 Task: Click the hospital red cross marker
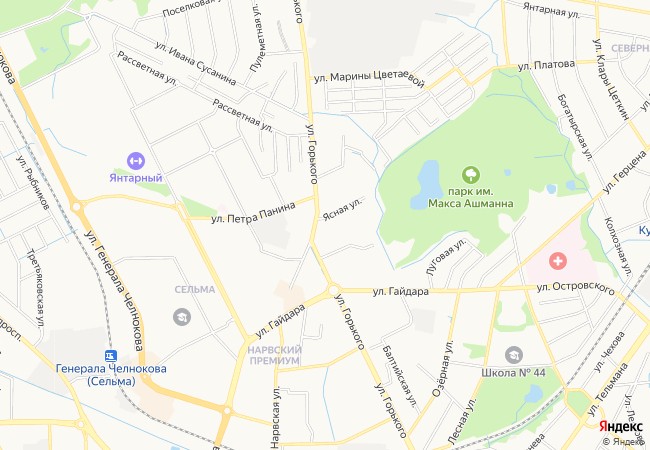(558, 261)
